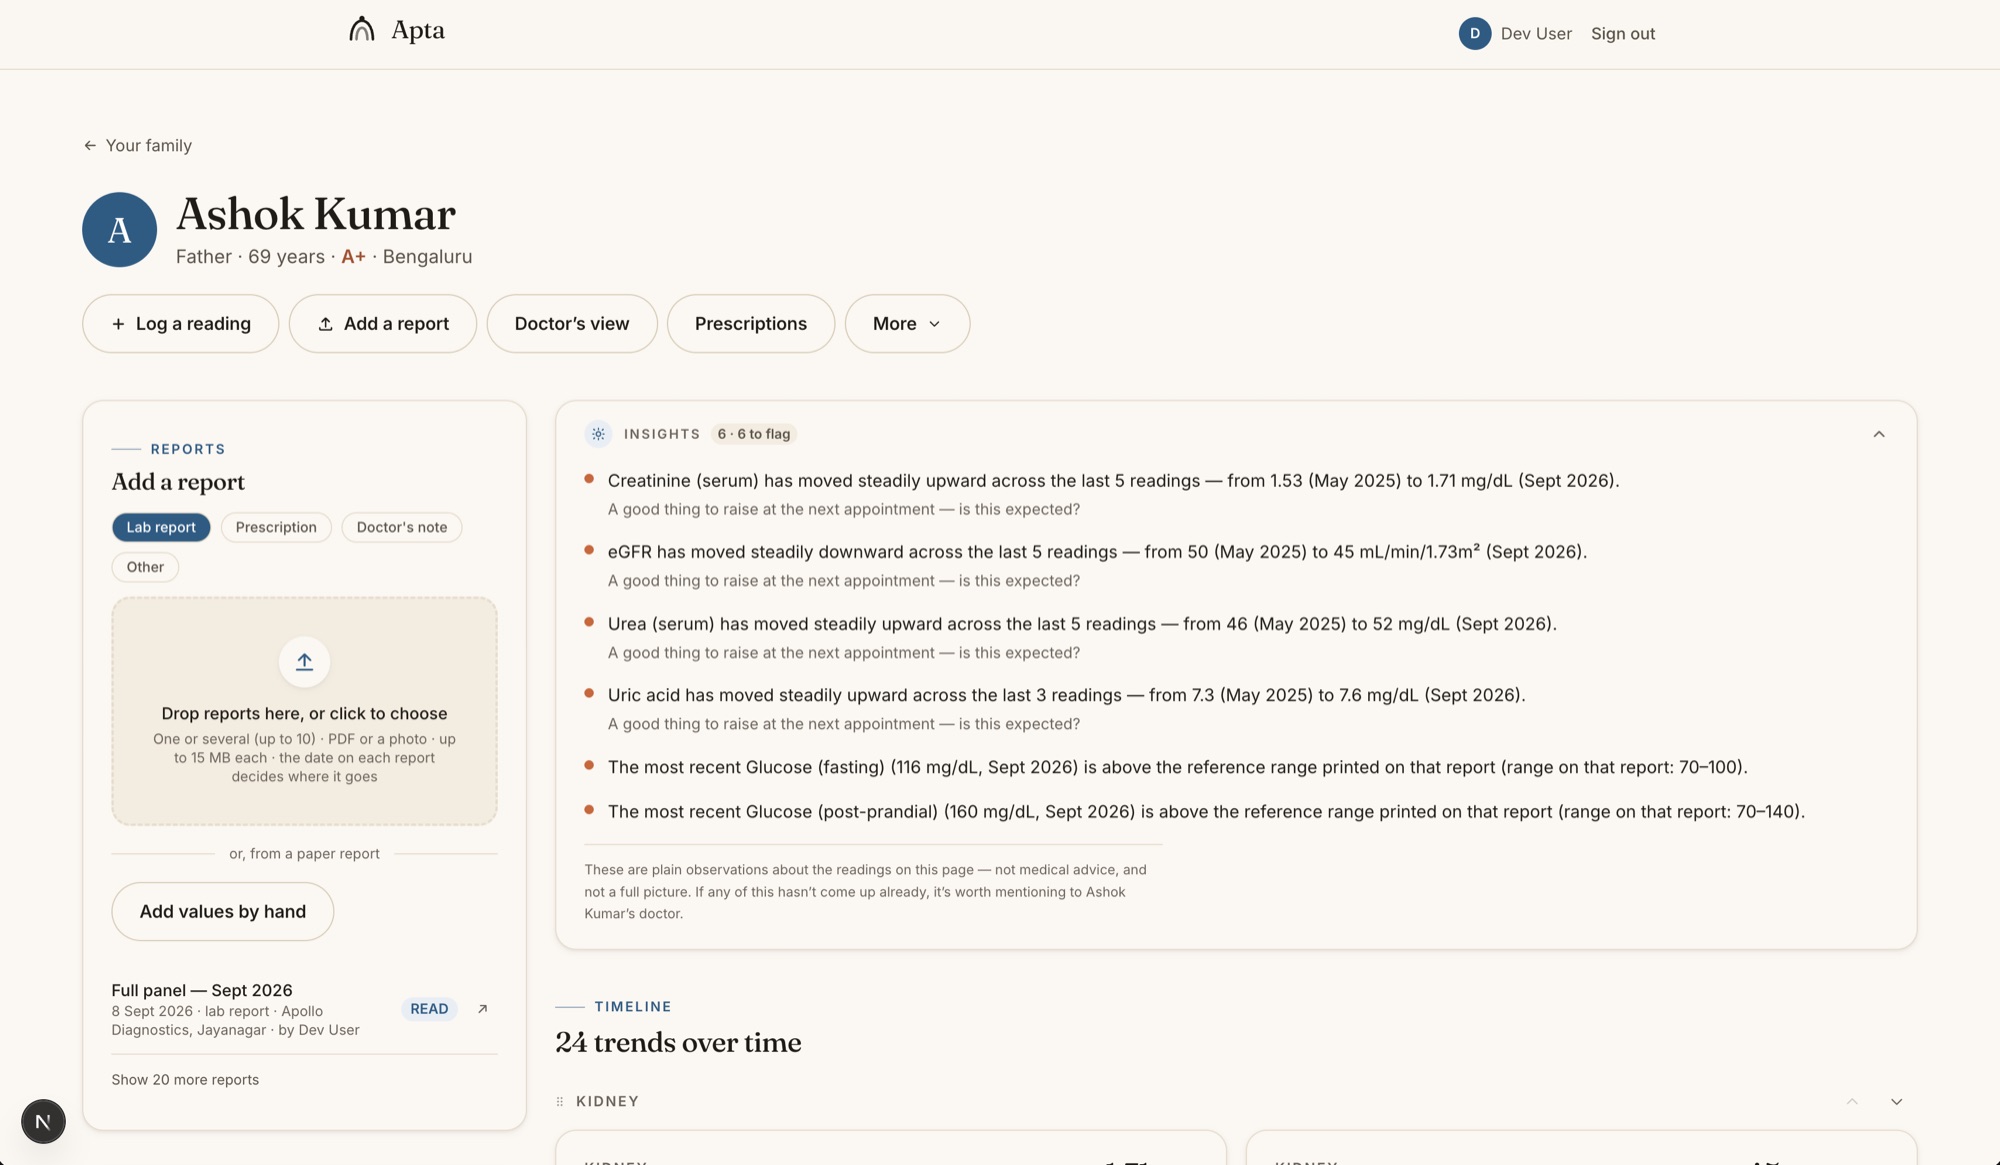Click the A+ blood group label
Screen dimensions: 2000x1165
(x=353, y=256)
